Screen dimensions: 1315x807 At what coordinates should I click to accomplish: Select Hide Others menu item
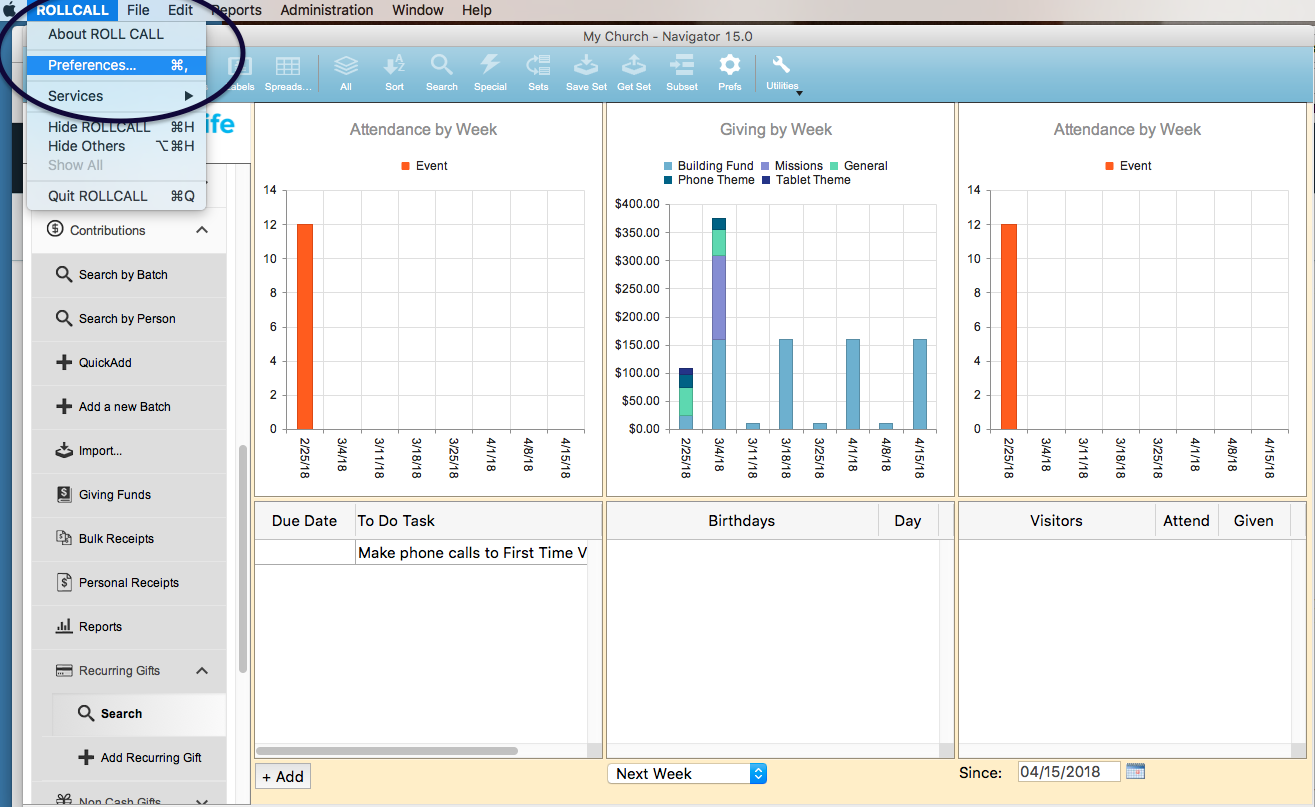[x=116, y=146]
